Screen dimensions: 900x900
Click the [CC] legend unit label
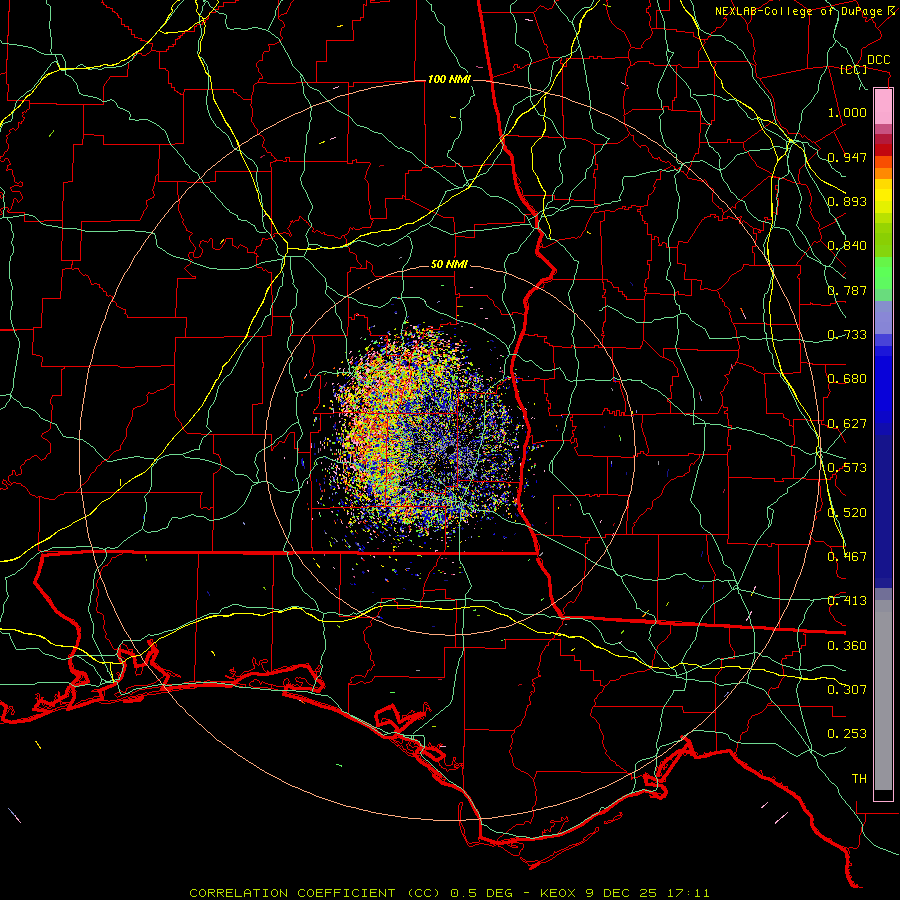[853, 70]
